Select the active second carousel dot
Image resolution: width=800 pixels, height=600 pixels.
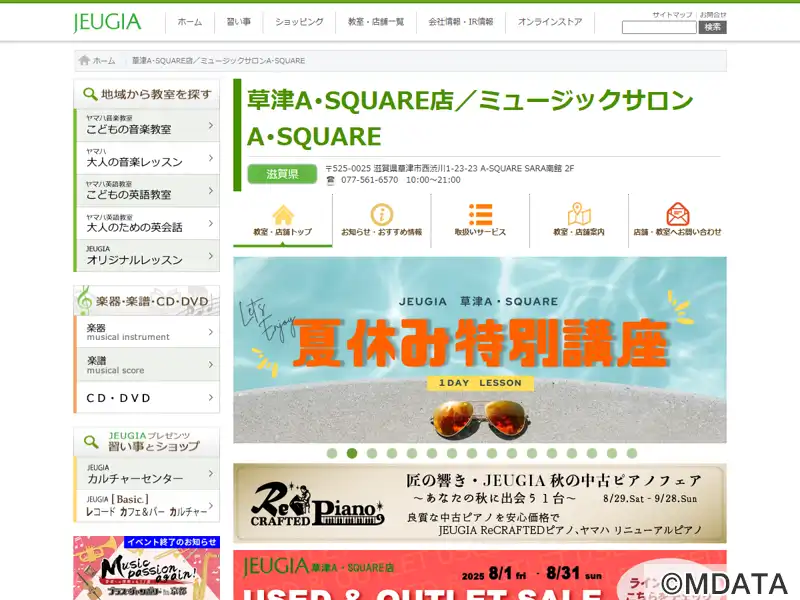[352, 453]
